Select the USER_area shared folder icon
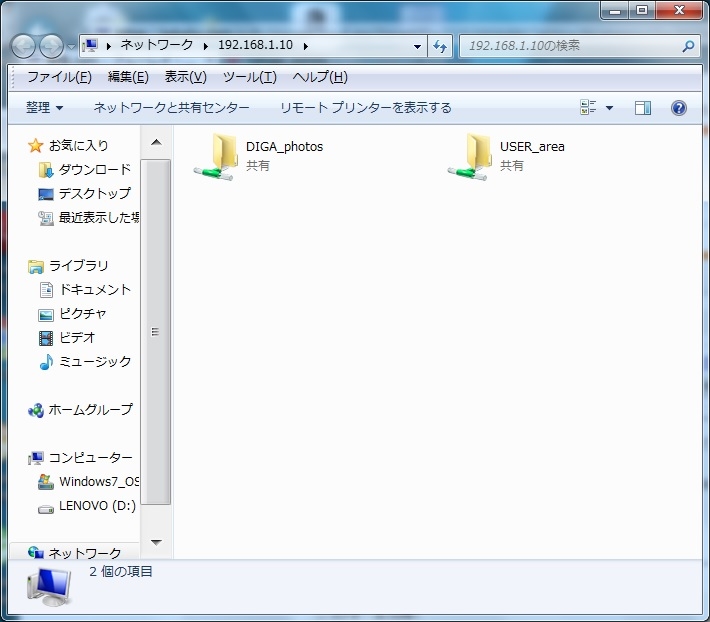Image resolution: width=710 pixels, height=622 pixels. point(470,156)
